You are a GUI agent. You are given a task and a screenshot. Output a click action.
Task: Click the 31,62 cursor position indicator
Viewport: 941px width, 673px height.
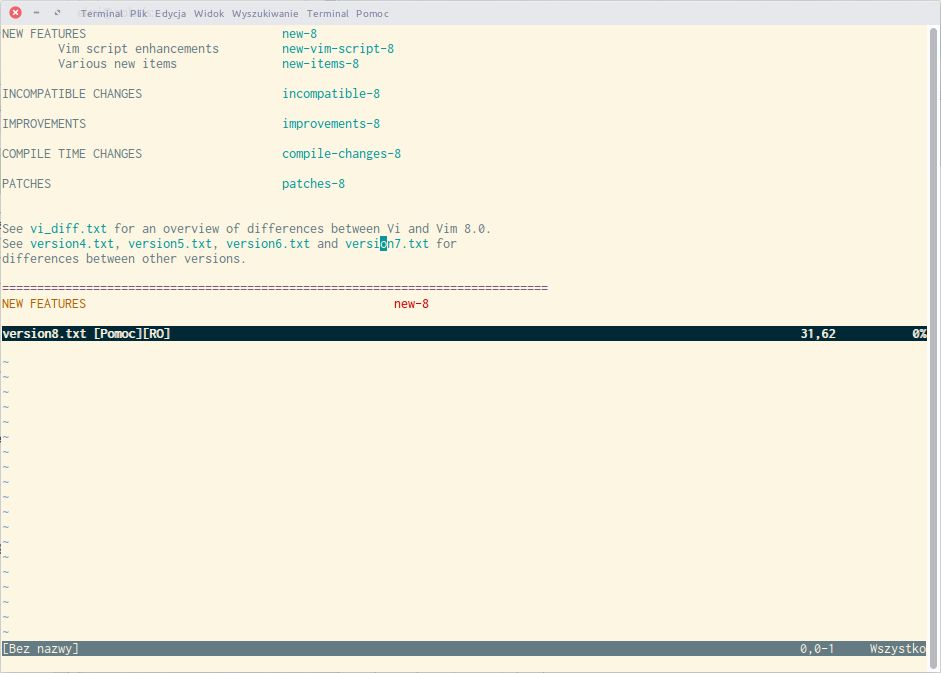pyautogui.click(x=818, y=334)
